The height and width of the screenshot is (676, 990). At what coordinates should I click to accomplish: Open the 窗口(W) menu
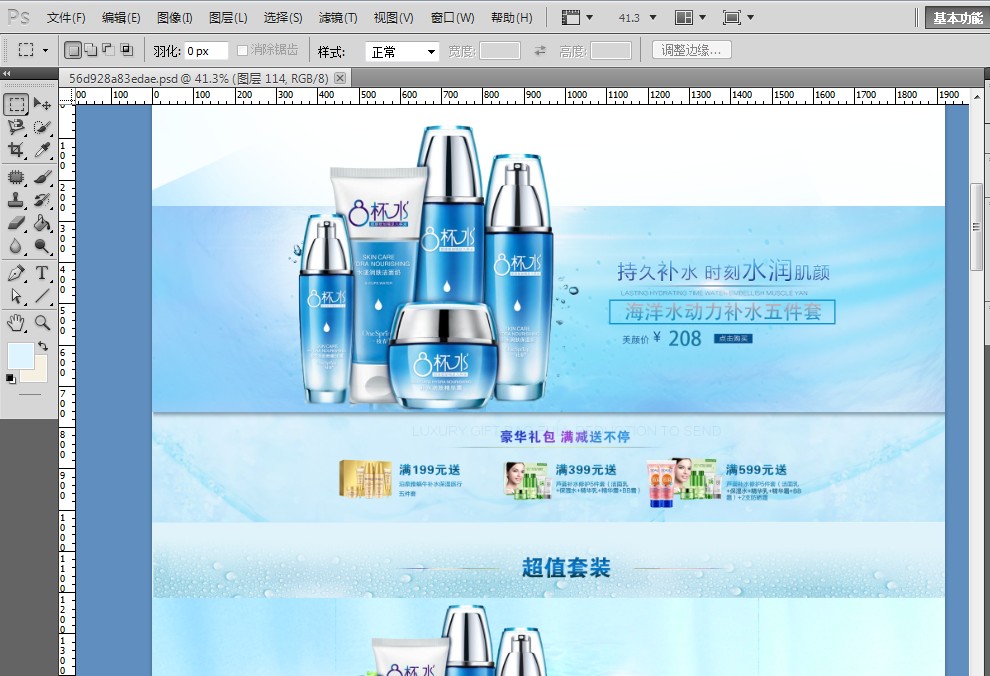coord(452,18)
